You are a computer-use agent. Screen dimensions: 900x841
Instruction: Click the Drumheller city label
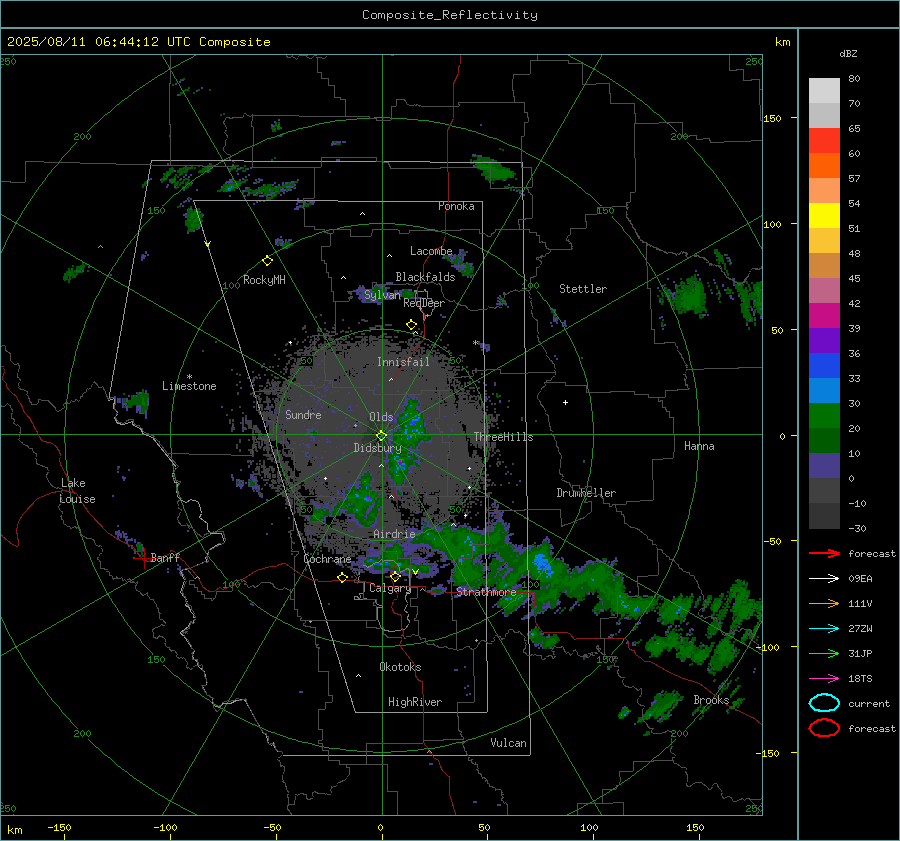pyautogui.click(x=586, y=493)
